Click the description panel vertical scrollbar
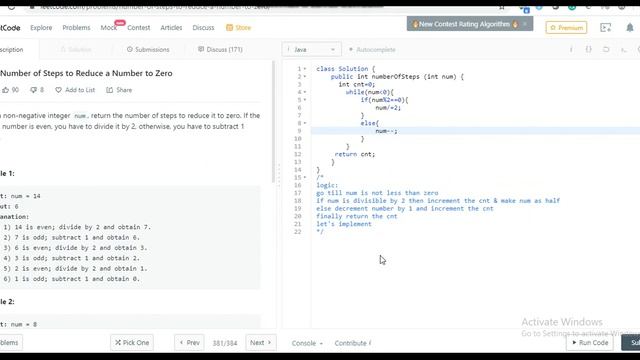 coord(273,122)
